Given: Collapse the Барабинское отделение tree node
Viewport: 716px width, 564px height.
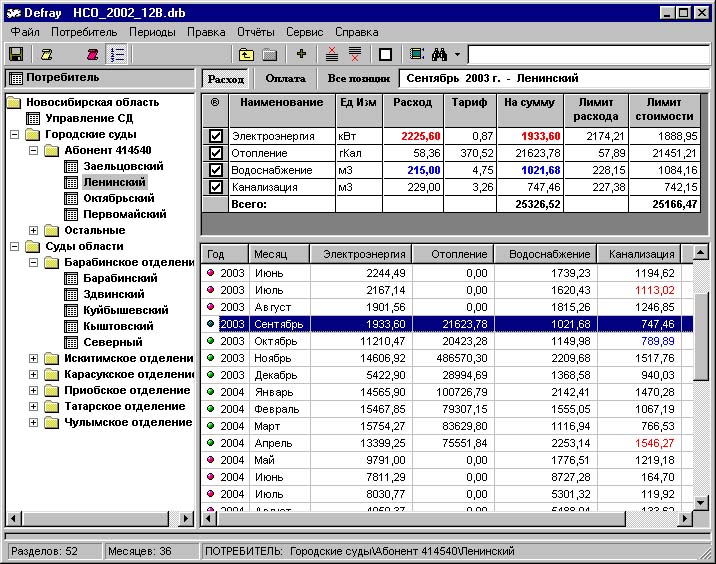Looking at the screenshot, I should 35,263.
